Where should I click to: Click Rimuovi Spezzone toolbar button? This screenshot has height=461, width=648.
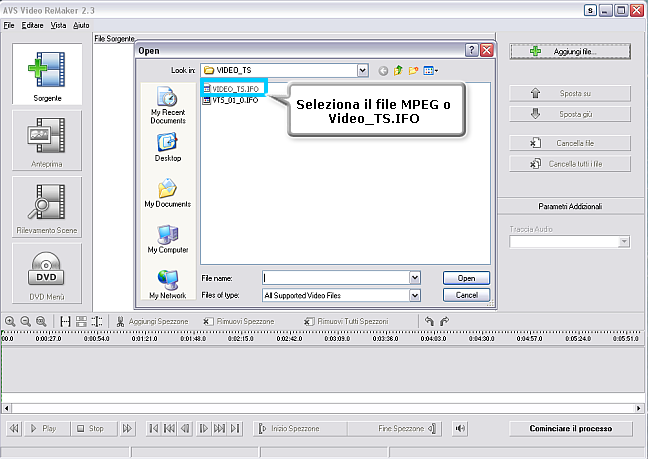[x=238, y=321]
